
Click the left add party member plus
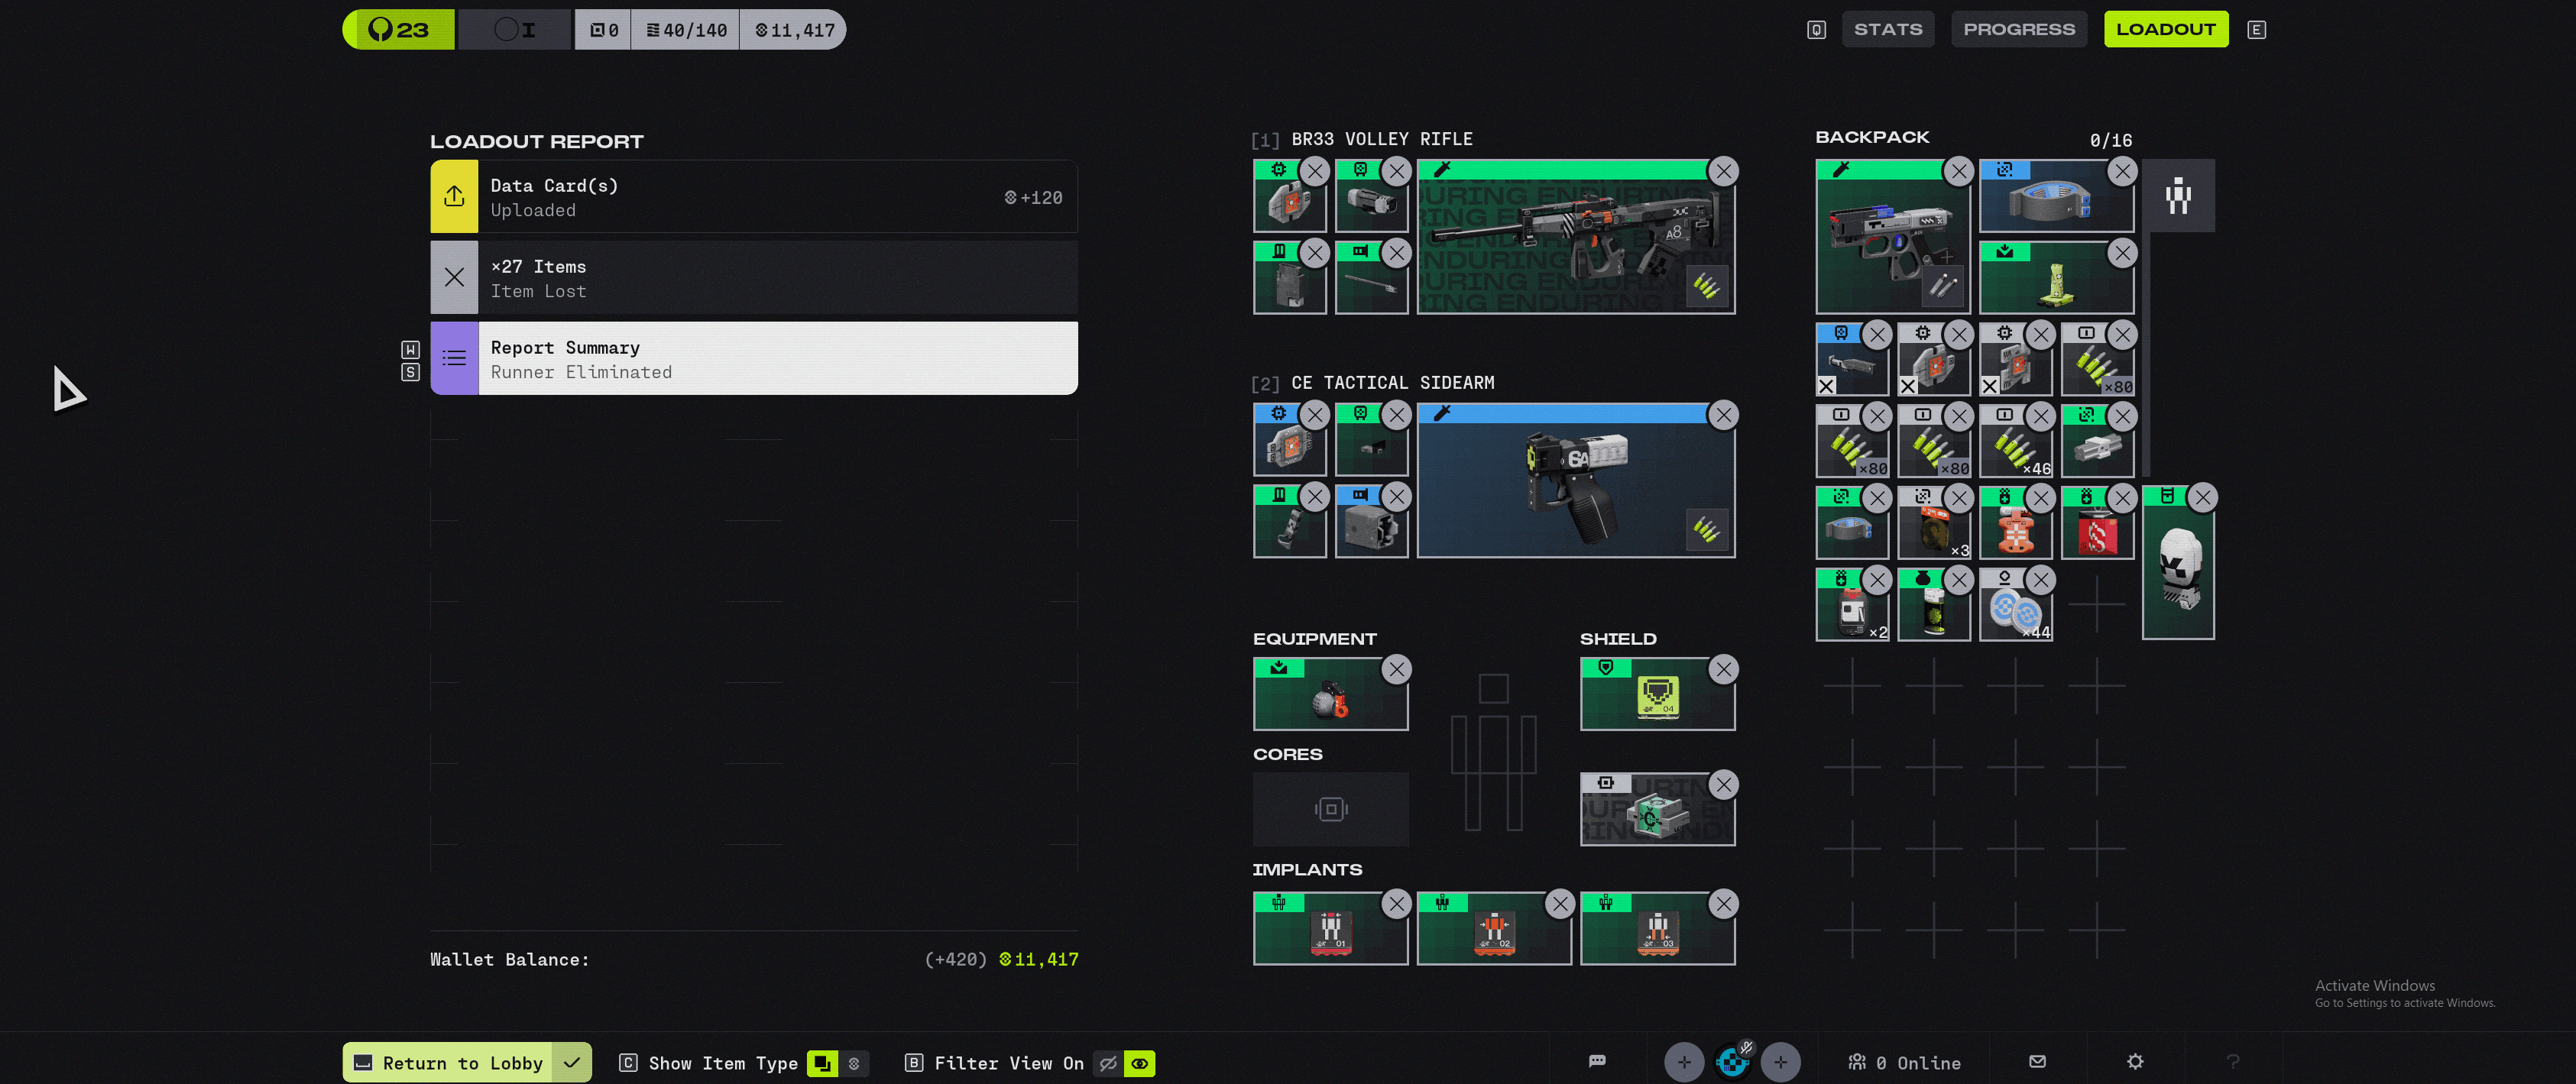click(x=1684, y=1061)
